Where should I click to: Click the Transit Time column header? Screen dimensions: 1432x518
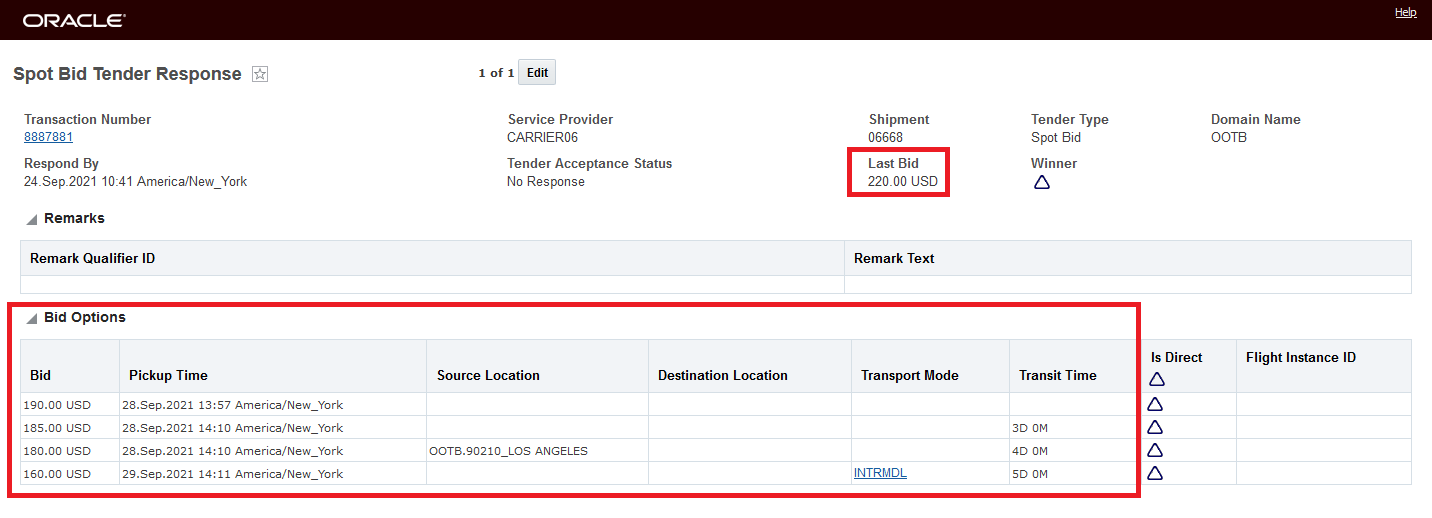click(x=1057, y=375)
